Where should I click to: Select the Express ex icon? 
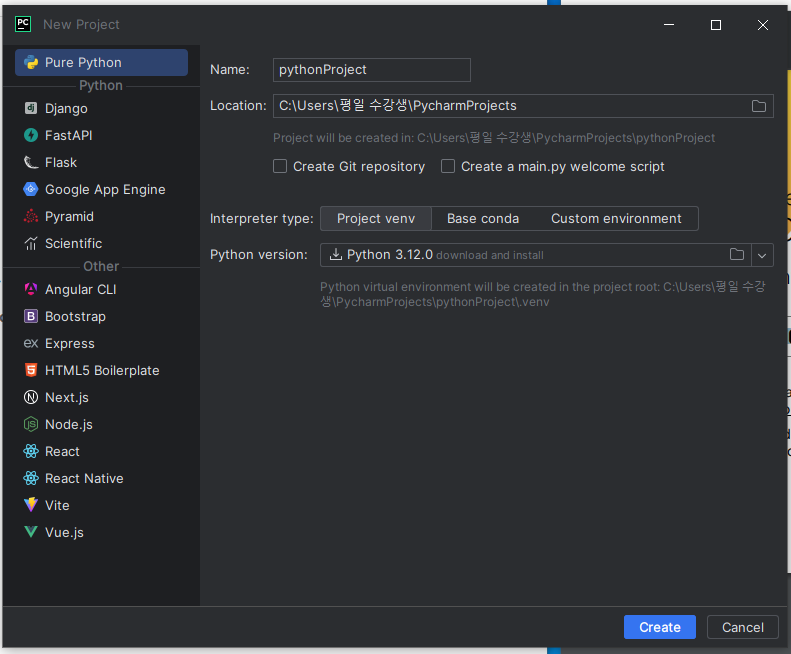31,343
